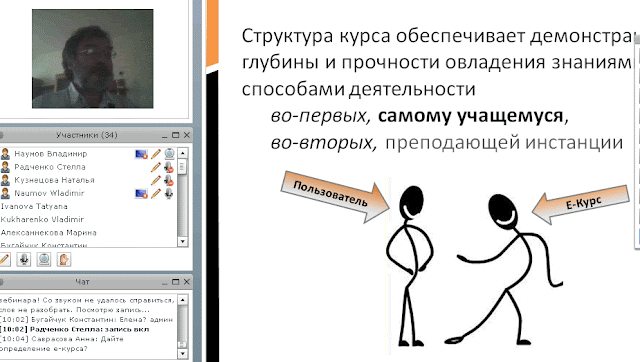Click muted microphone icon for Радченко Стелла
This screenshot has height=362, width=640.
[169, 167]
